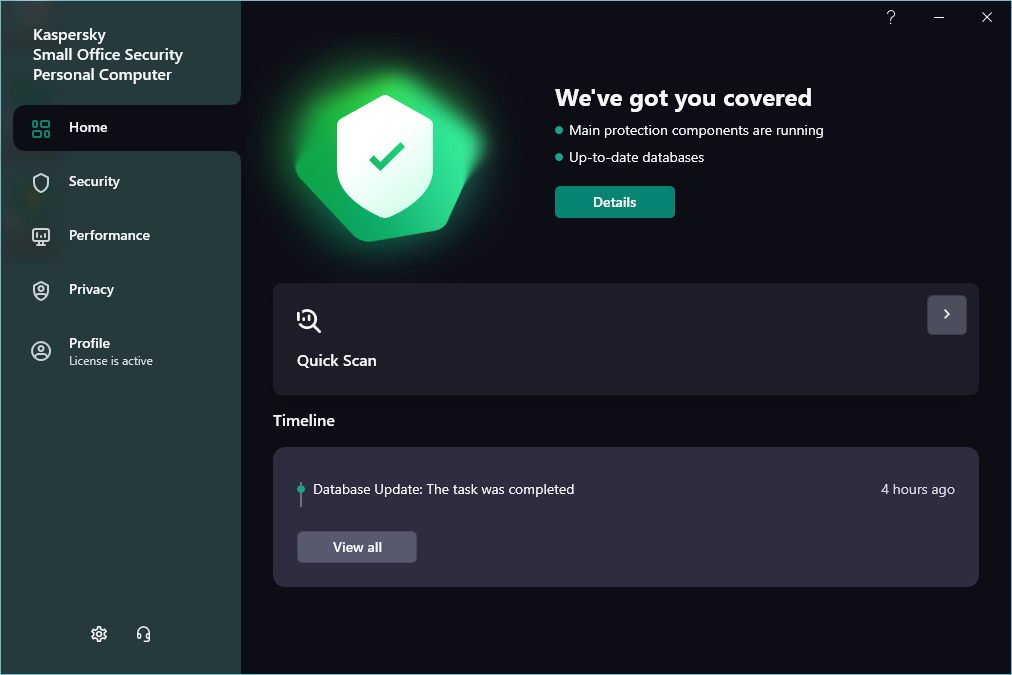Click the "License is active" text
This screenshot has height=675, width=1012.
[x=111, y=361]
